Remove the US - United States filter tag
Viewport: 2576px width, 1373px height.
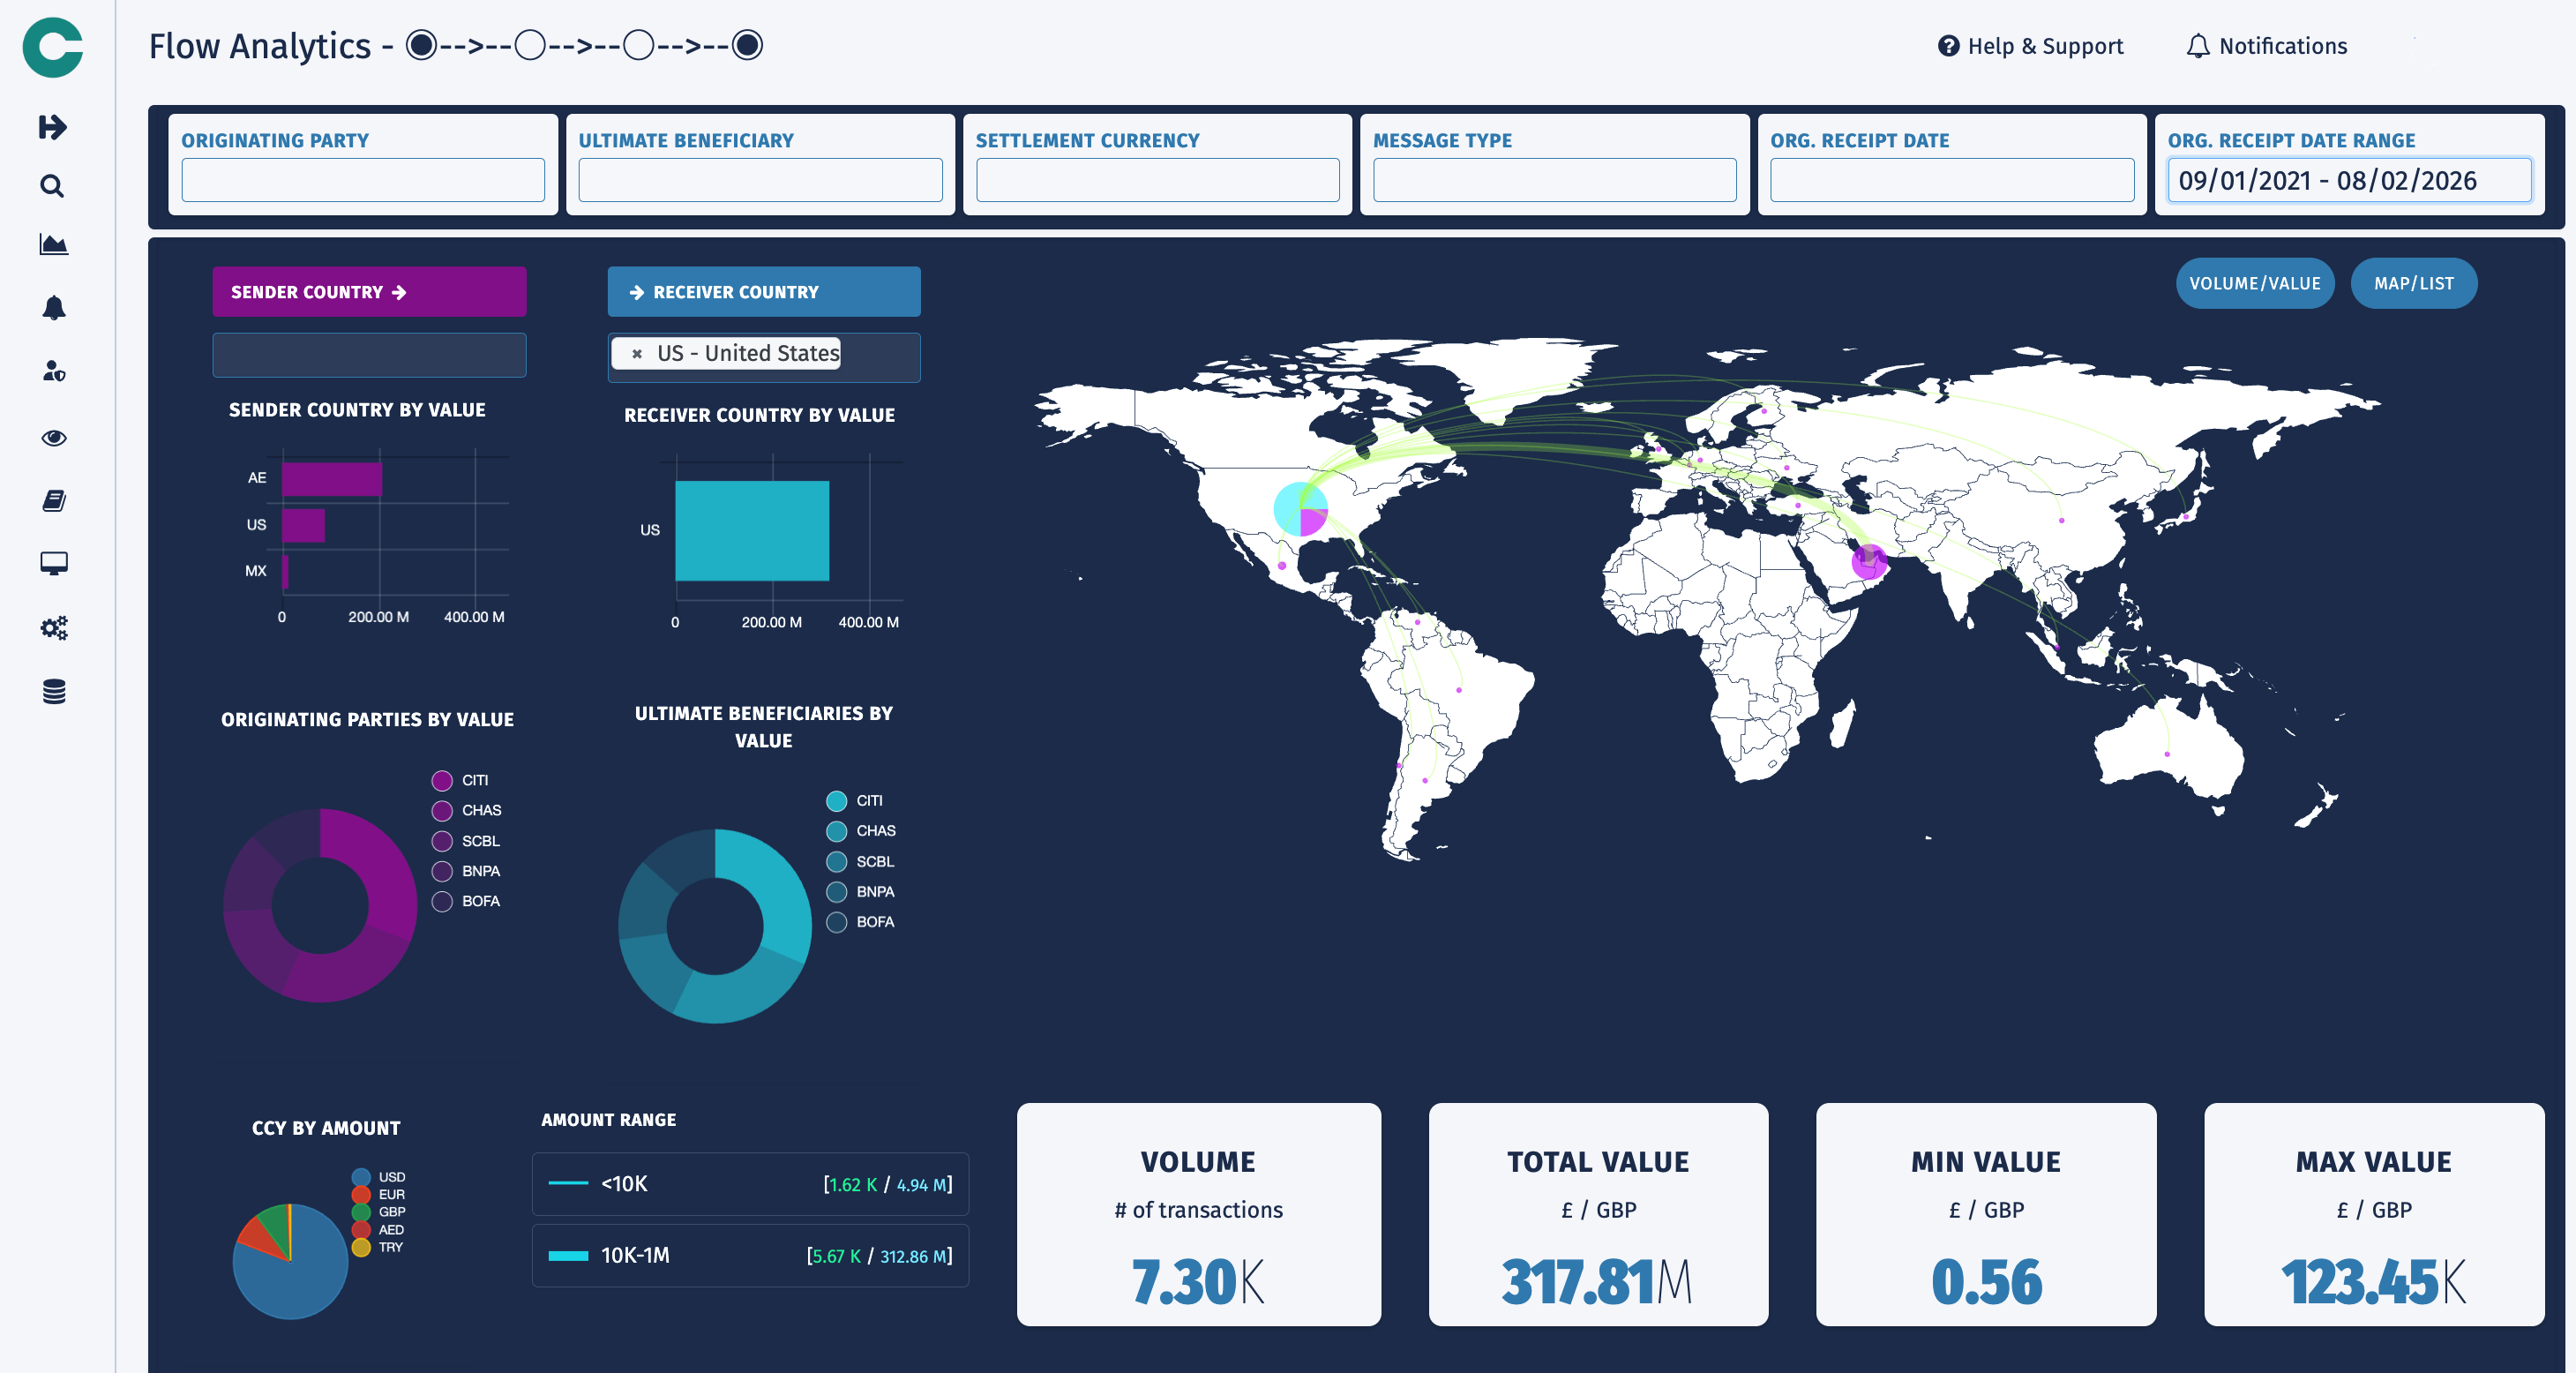pyautogui.click(x=637, y=354)
